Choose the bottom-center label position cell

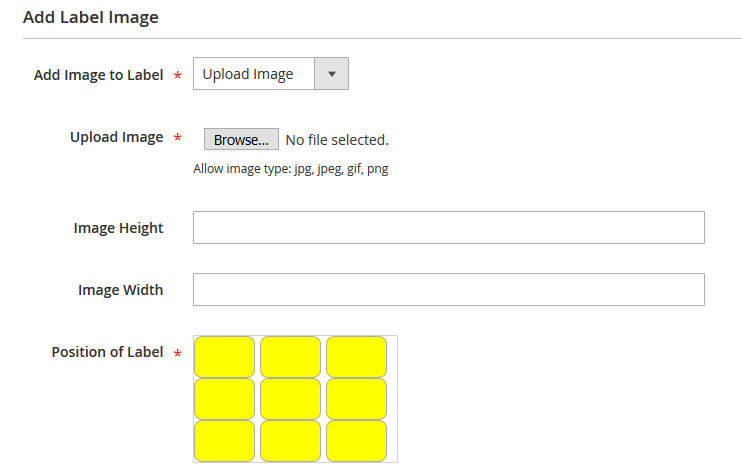290,441
